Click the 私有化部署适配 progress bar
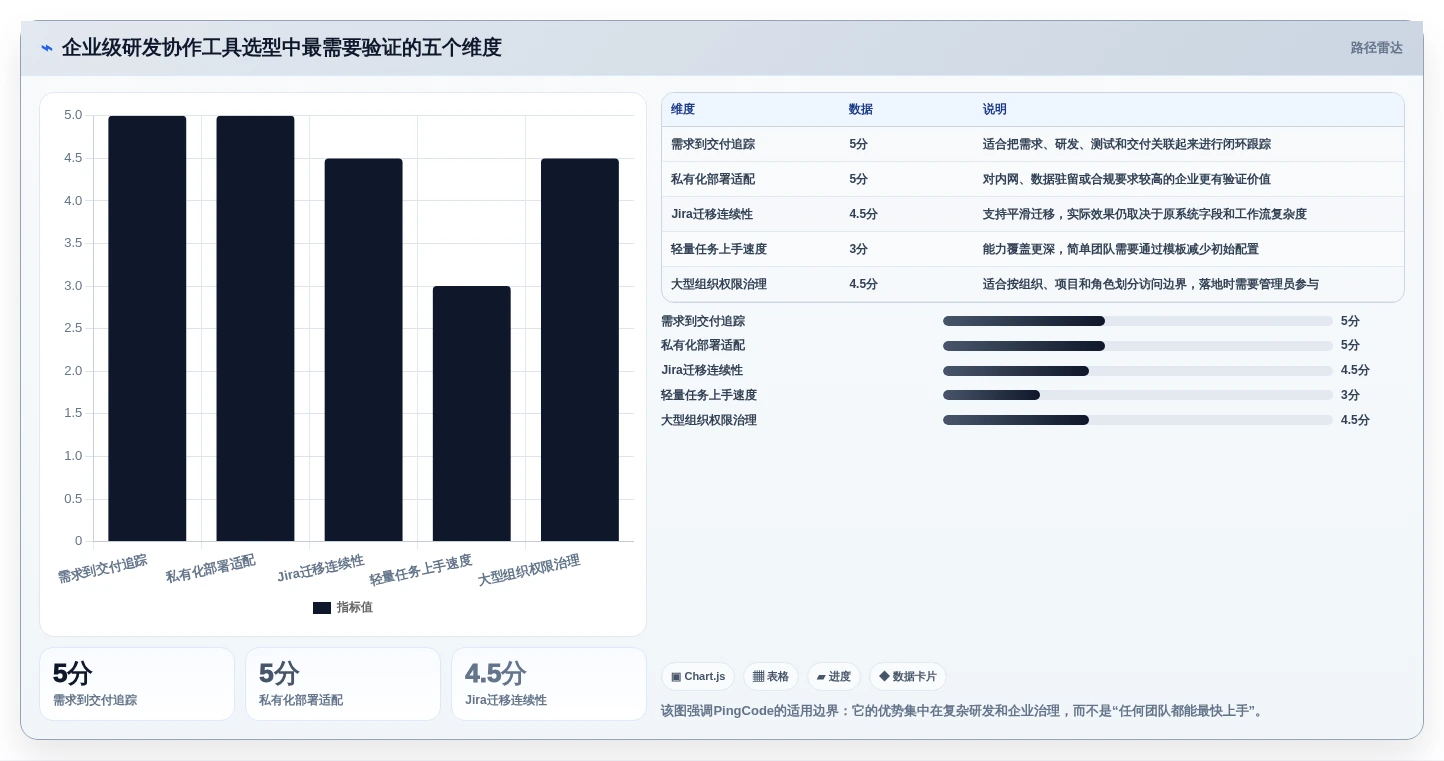The height and width of the screenshot is (761, 1444). [1138, 346]
